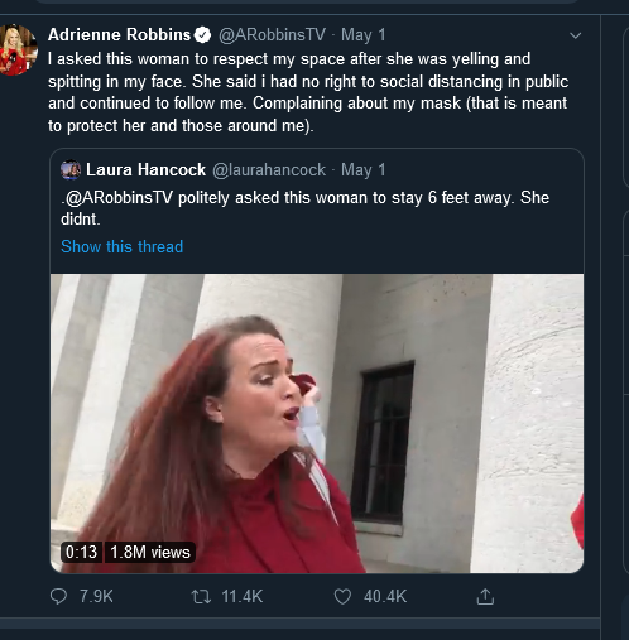Click the 11.4K retweets count

click(241, 596)
